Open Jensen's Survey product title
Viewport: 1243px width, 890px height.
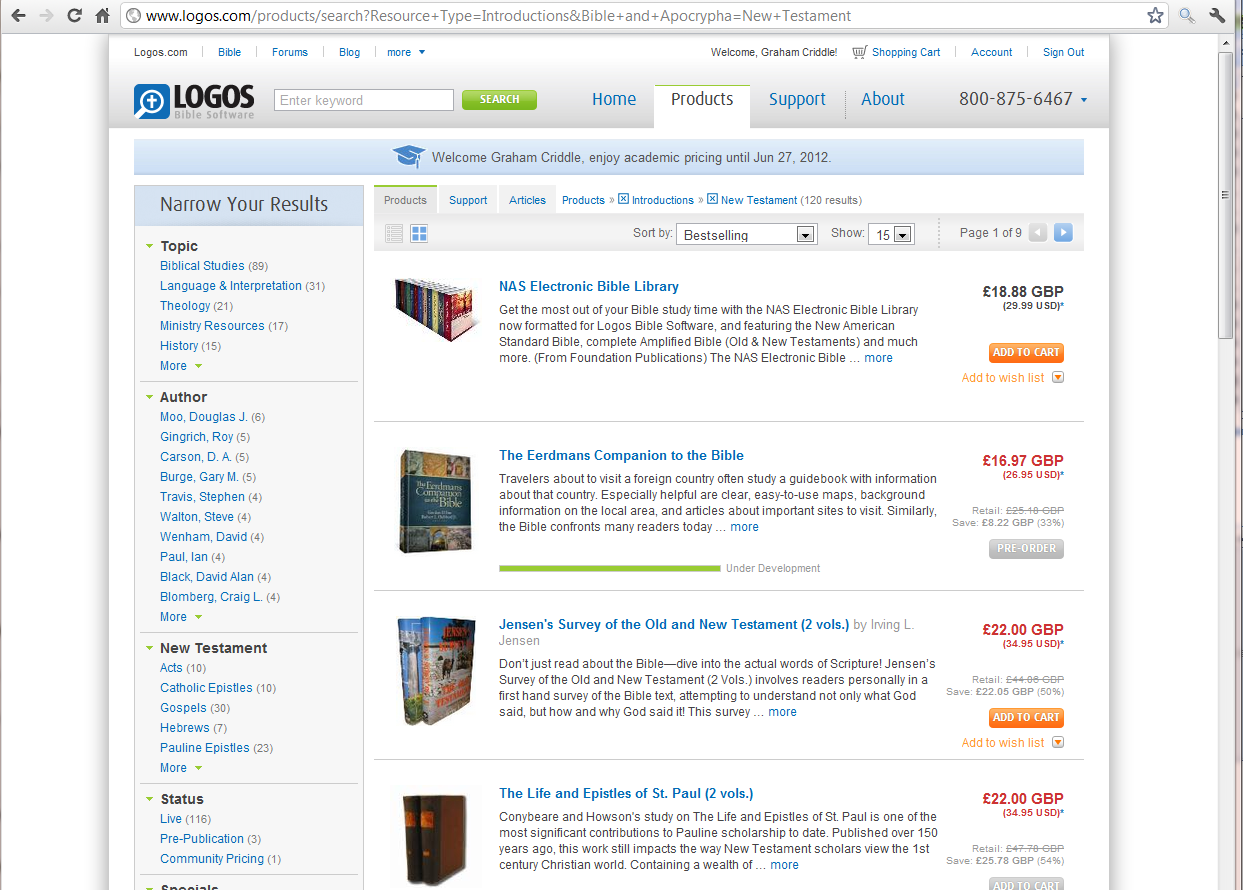(674, 624)
